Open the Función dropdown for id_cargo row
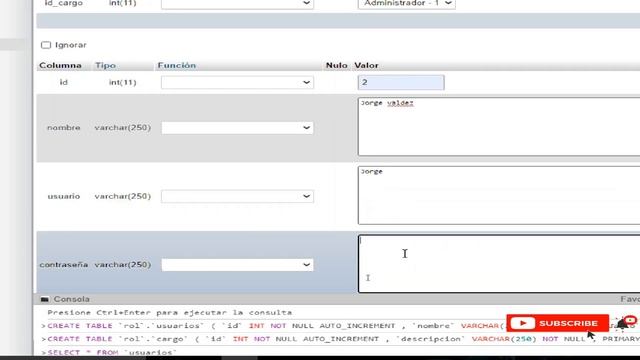This screenshot has width=640, height=360. click(237, 4)
